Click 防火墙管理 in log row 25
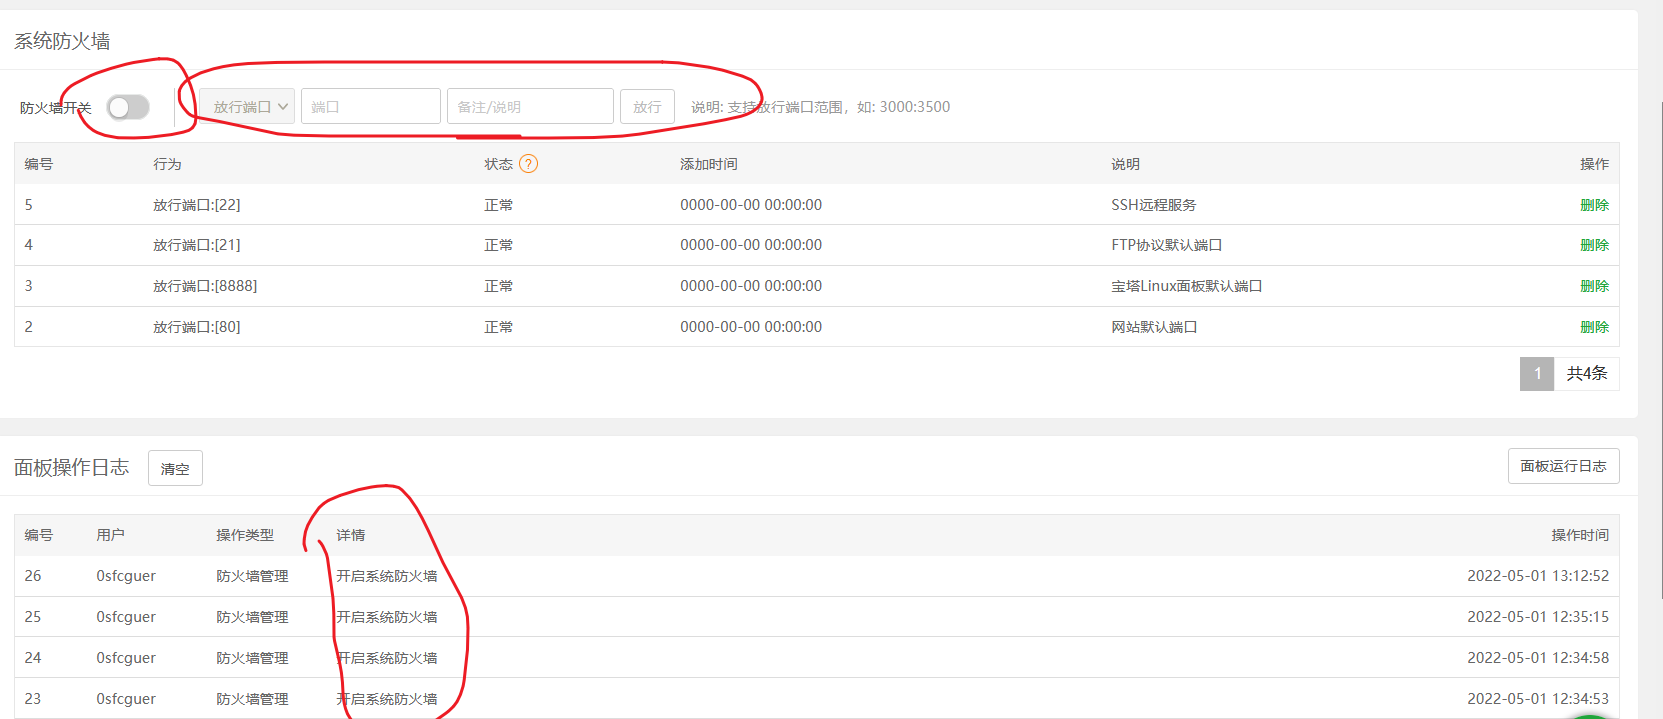 pyautogui.click(x=252, y=617)
